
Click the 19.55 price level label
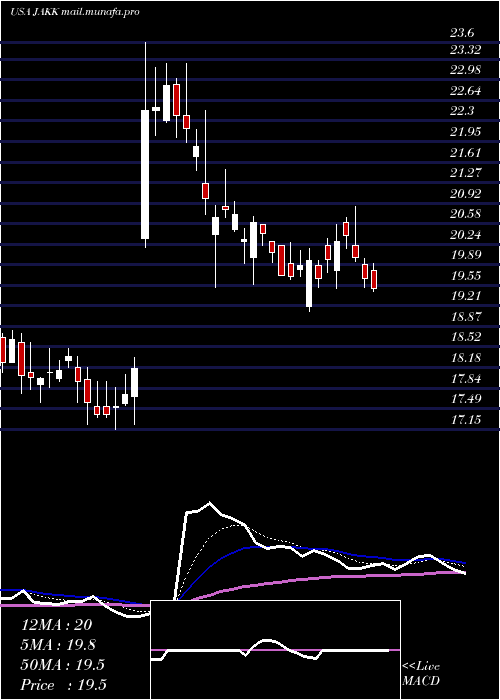(x=466, y=275)
